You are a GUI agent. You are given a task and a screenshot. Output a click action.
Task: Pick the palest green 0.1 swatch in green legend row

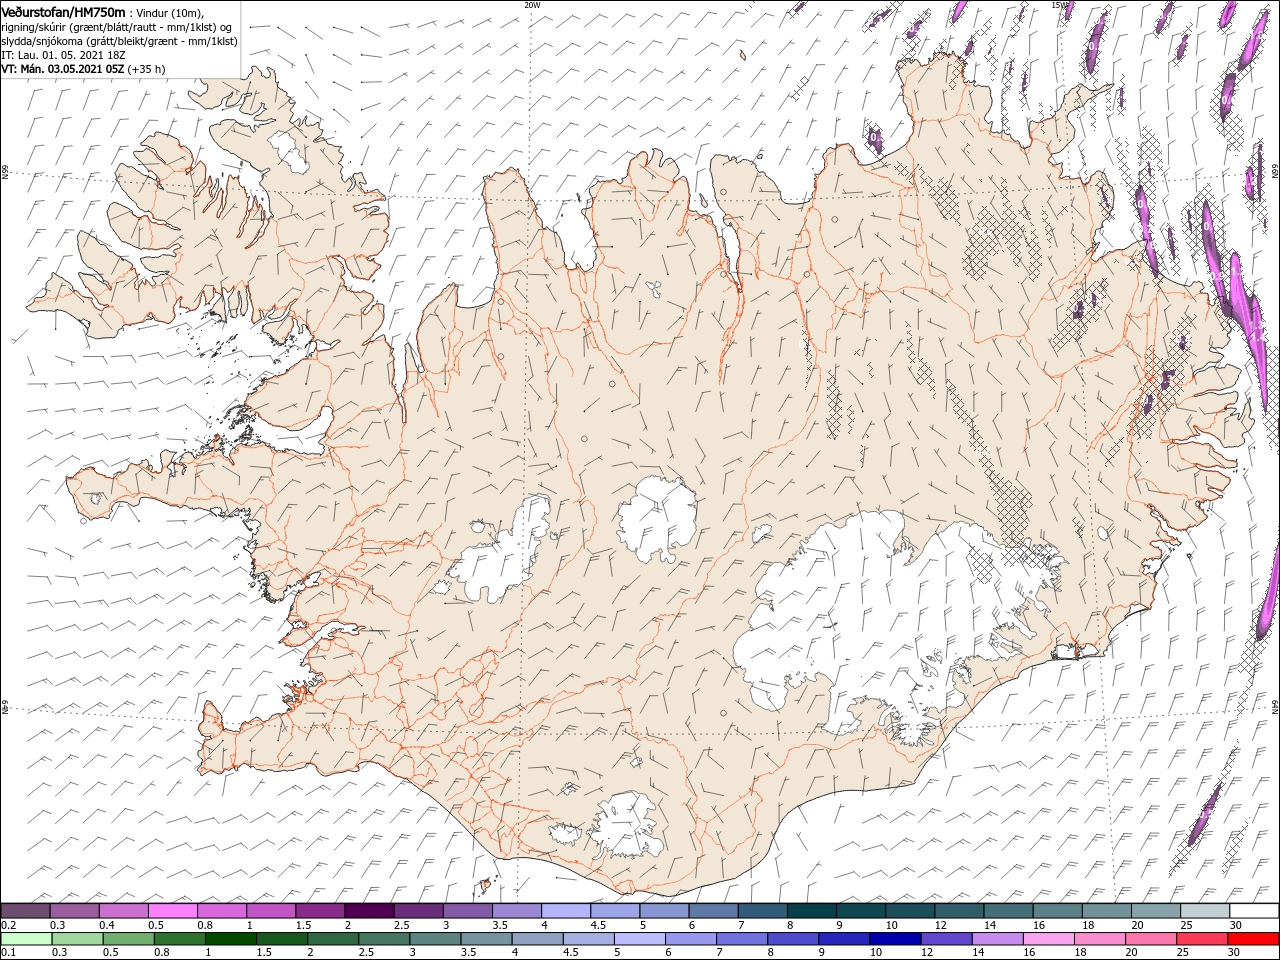click(x=26, y=939)
